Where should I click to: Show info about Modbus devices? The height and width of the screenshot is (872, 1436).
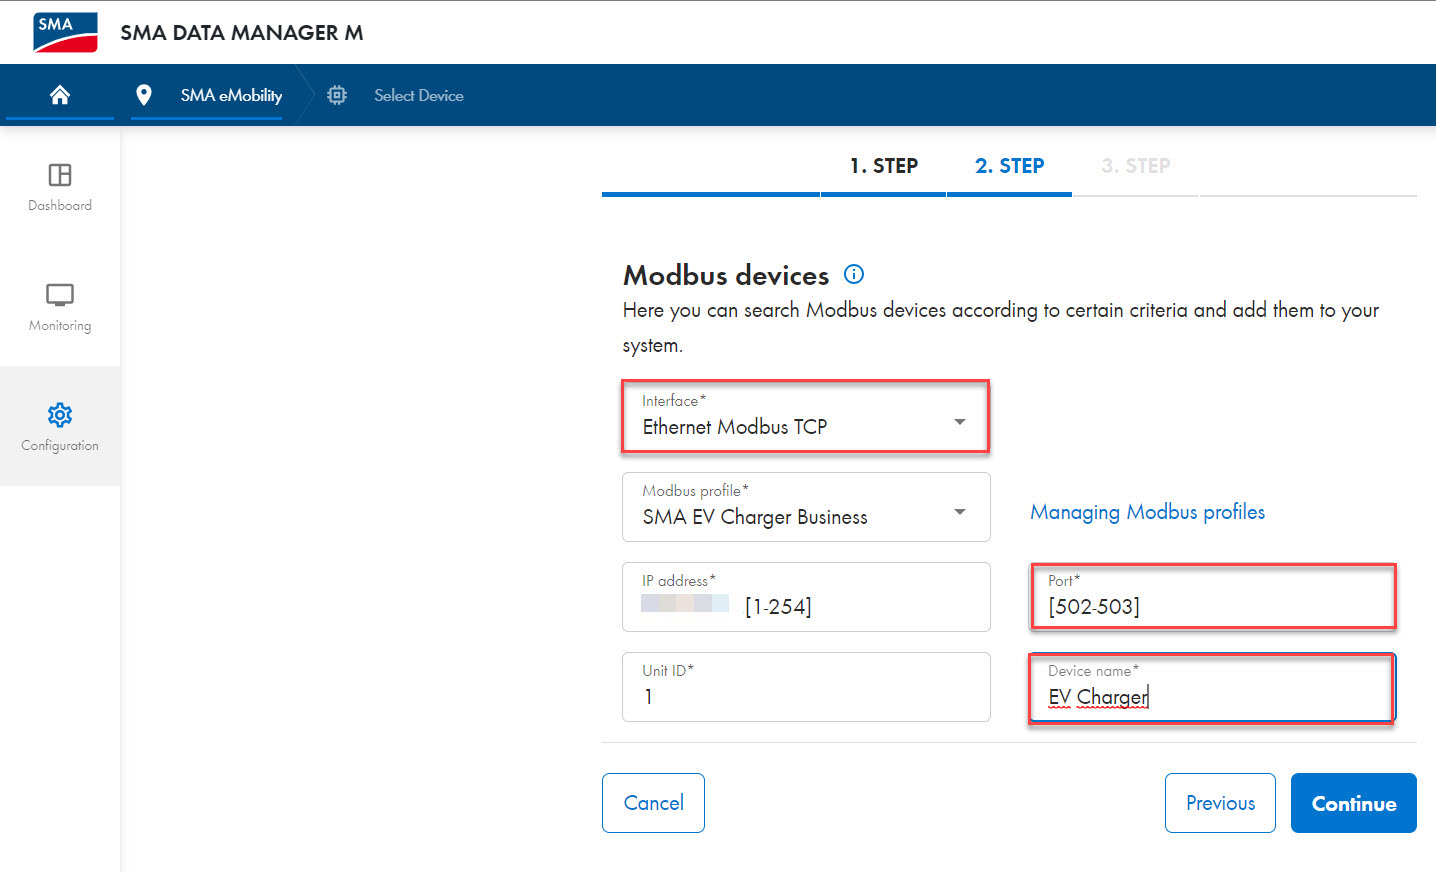coord(854,274)
